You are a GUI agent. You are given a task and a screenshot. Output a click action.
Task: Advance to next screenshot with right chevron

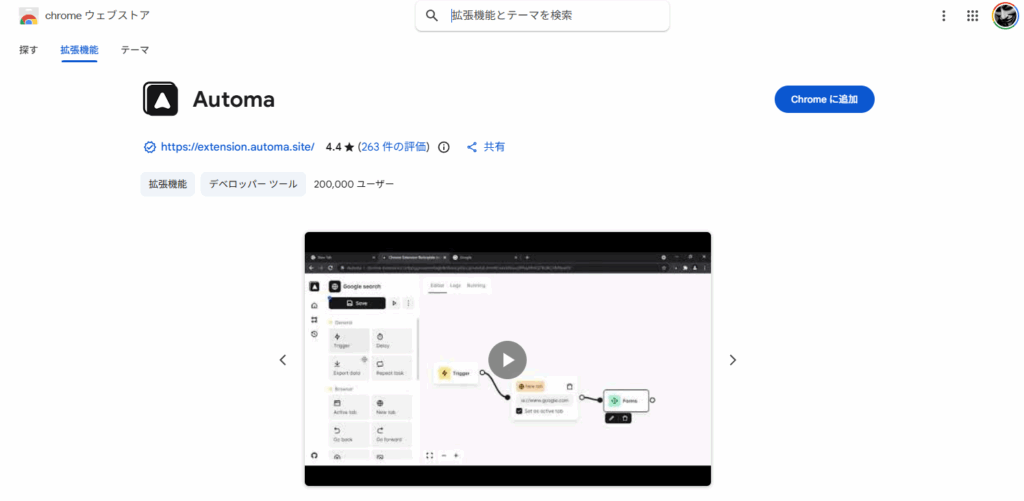coord(732,360)
